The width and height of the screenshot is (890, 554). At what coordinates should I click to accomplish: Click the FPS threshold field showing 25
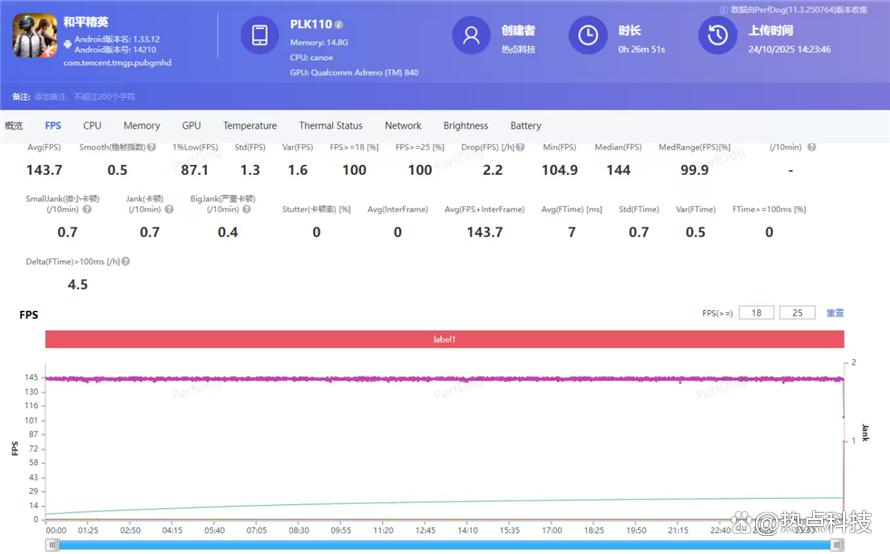797,313
